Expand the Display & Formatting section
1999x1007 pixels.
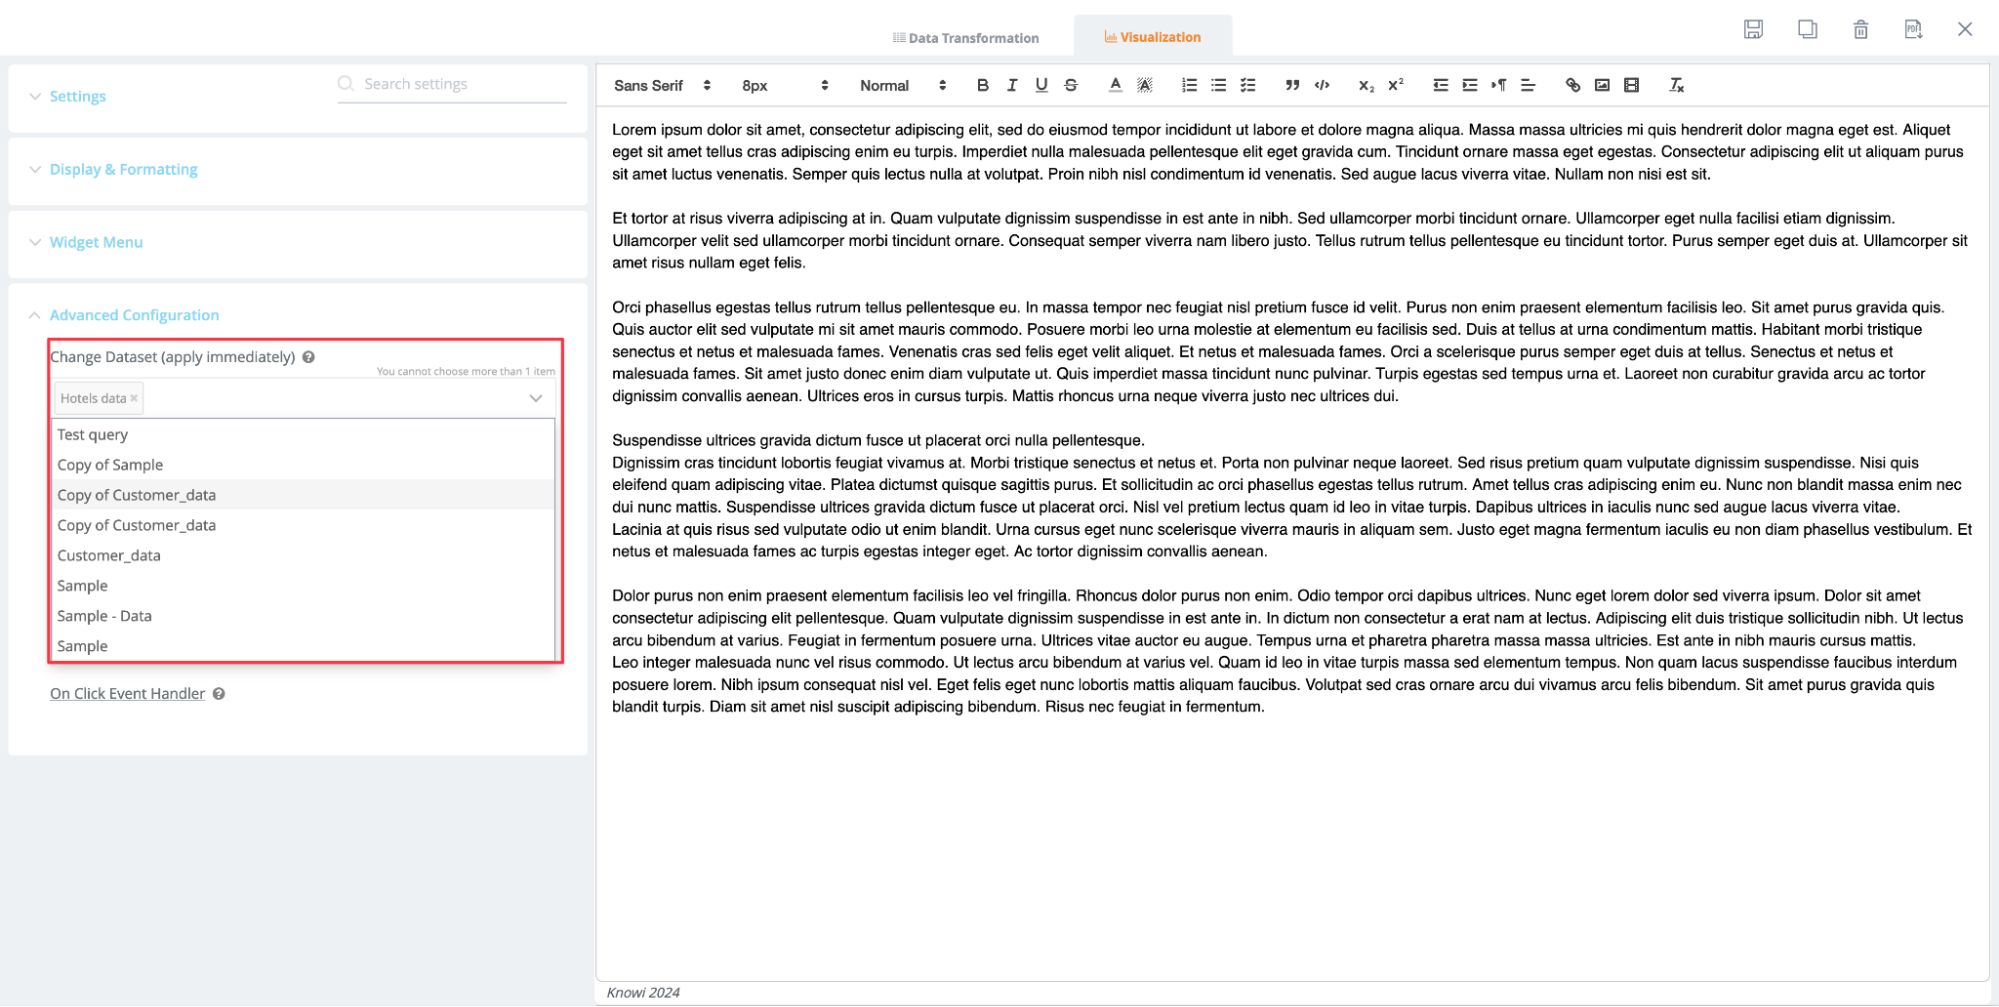coord(123,169)
